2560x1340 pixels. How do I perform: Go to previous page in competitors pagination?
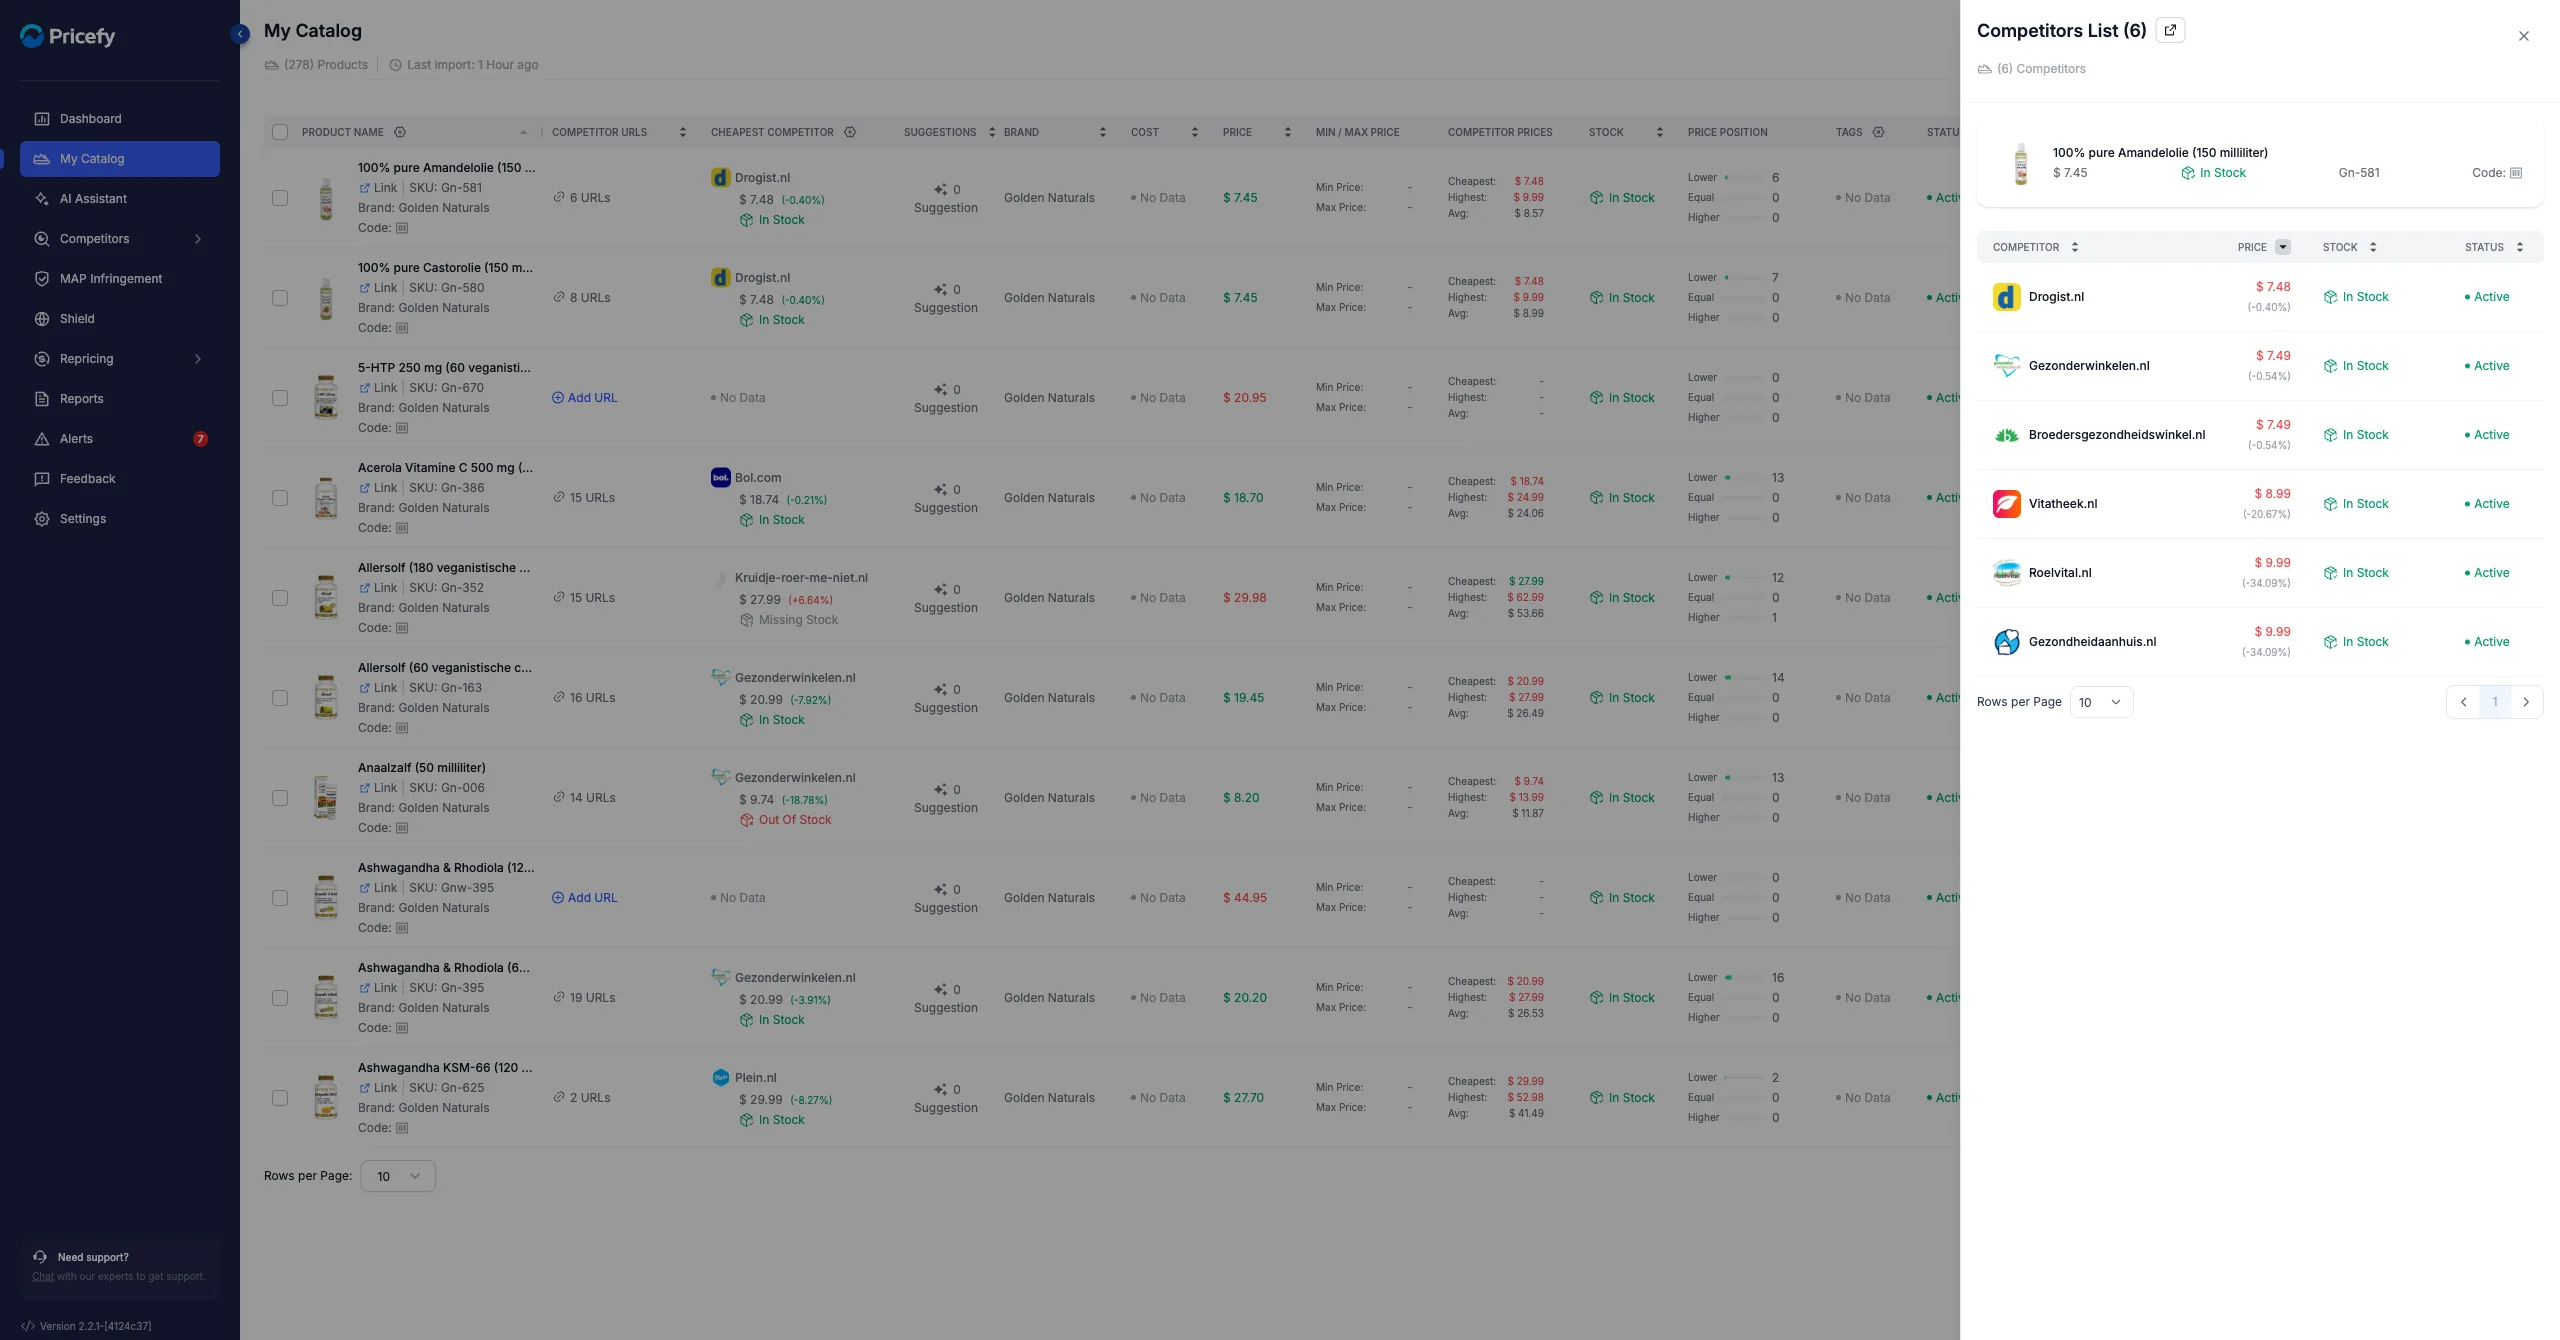click(x=2464, y=702)
